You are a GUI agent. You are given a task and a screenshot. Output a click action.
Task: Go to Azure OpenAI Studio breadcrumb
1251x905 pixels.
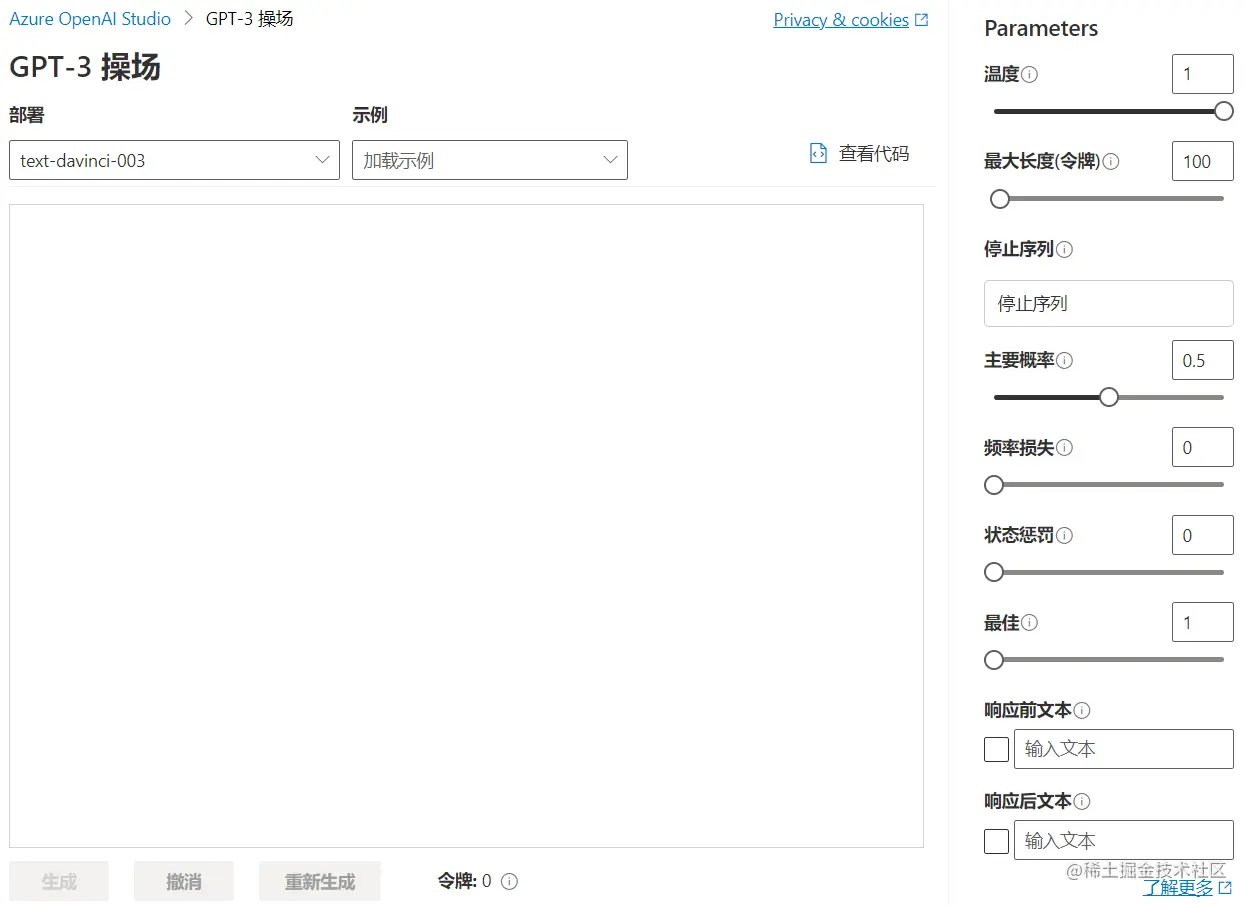(x=90, y=19)
